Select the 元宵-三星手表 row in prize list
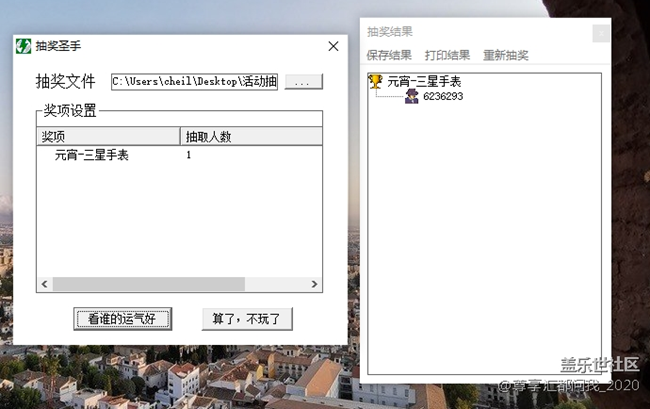Screen dimensions: 650x409 [x=91, y=155]
